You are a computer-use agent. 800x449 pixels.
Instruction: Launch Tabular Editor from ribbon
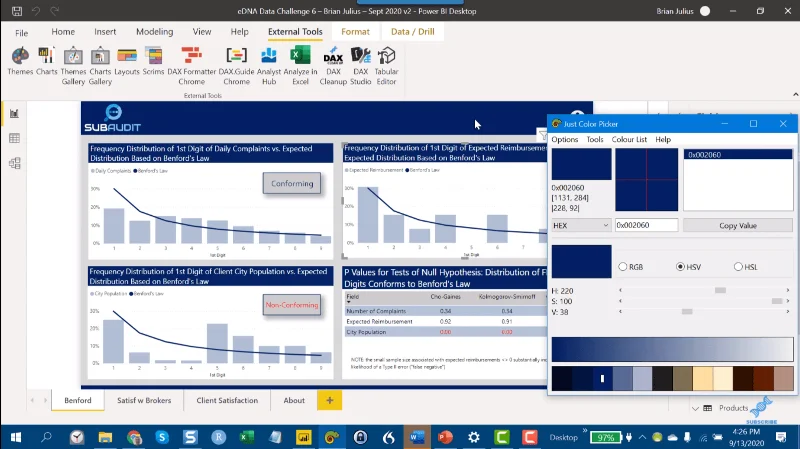click(x=386, y=66)
